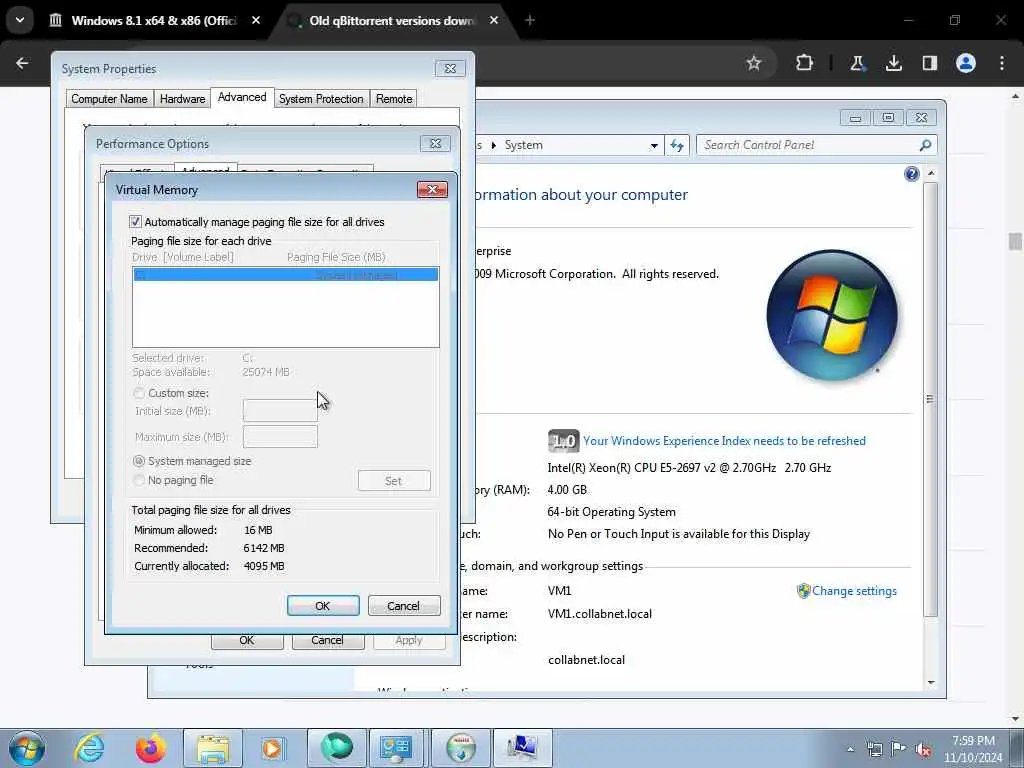Click Cancel in Performance Options dialog
The height and width of the screenshot is (768, 1024).
[x=327, y=641]
